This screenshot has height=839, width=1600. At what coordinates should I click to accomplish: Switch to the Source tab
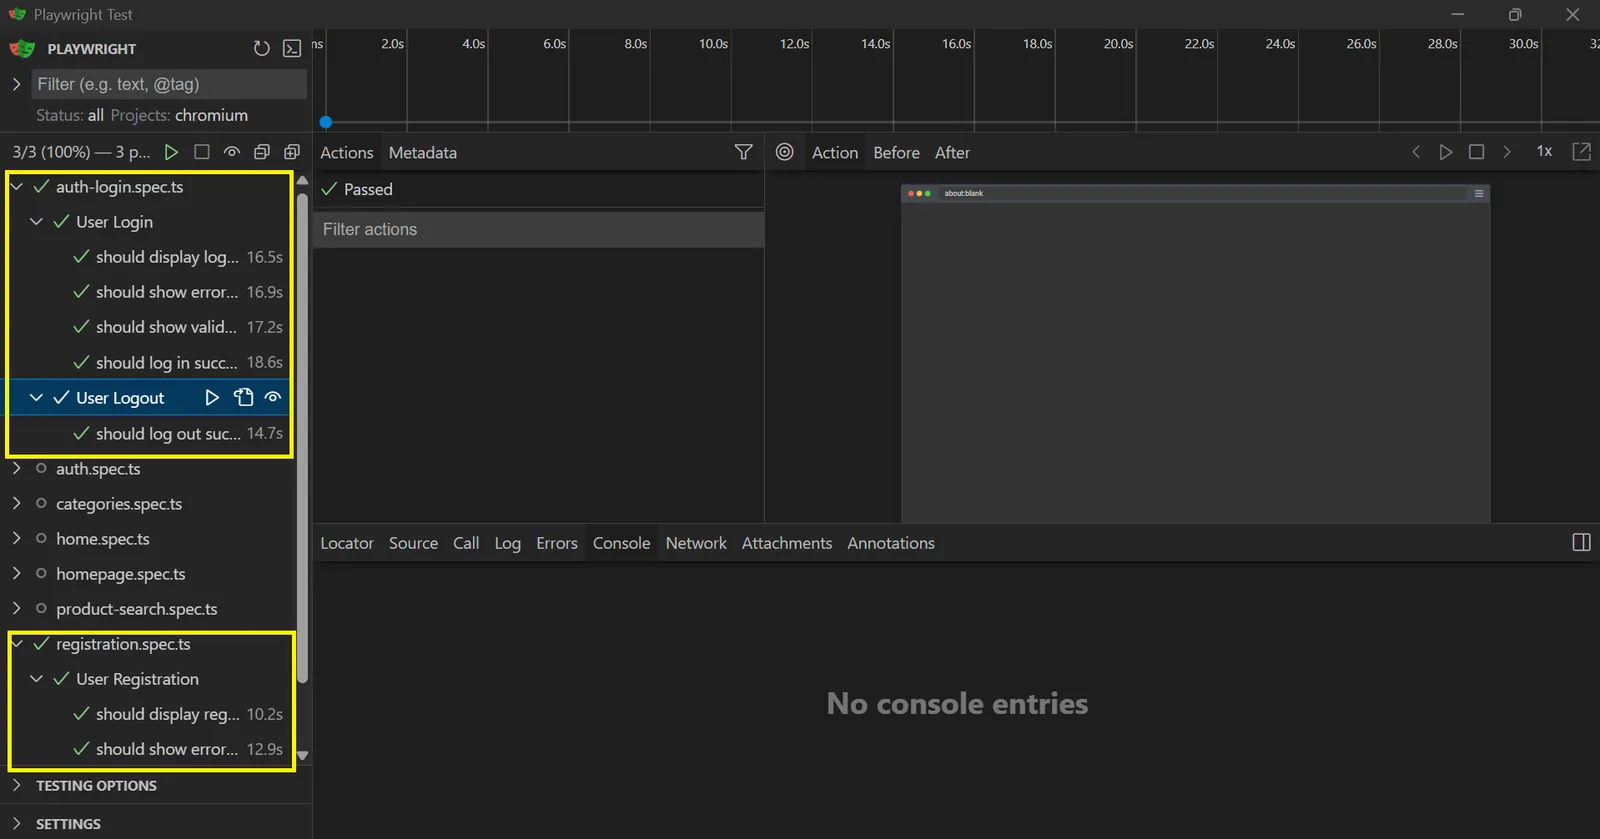coord(413,543)
